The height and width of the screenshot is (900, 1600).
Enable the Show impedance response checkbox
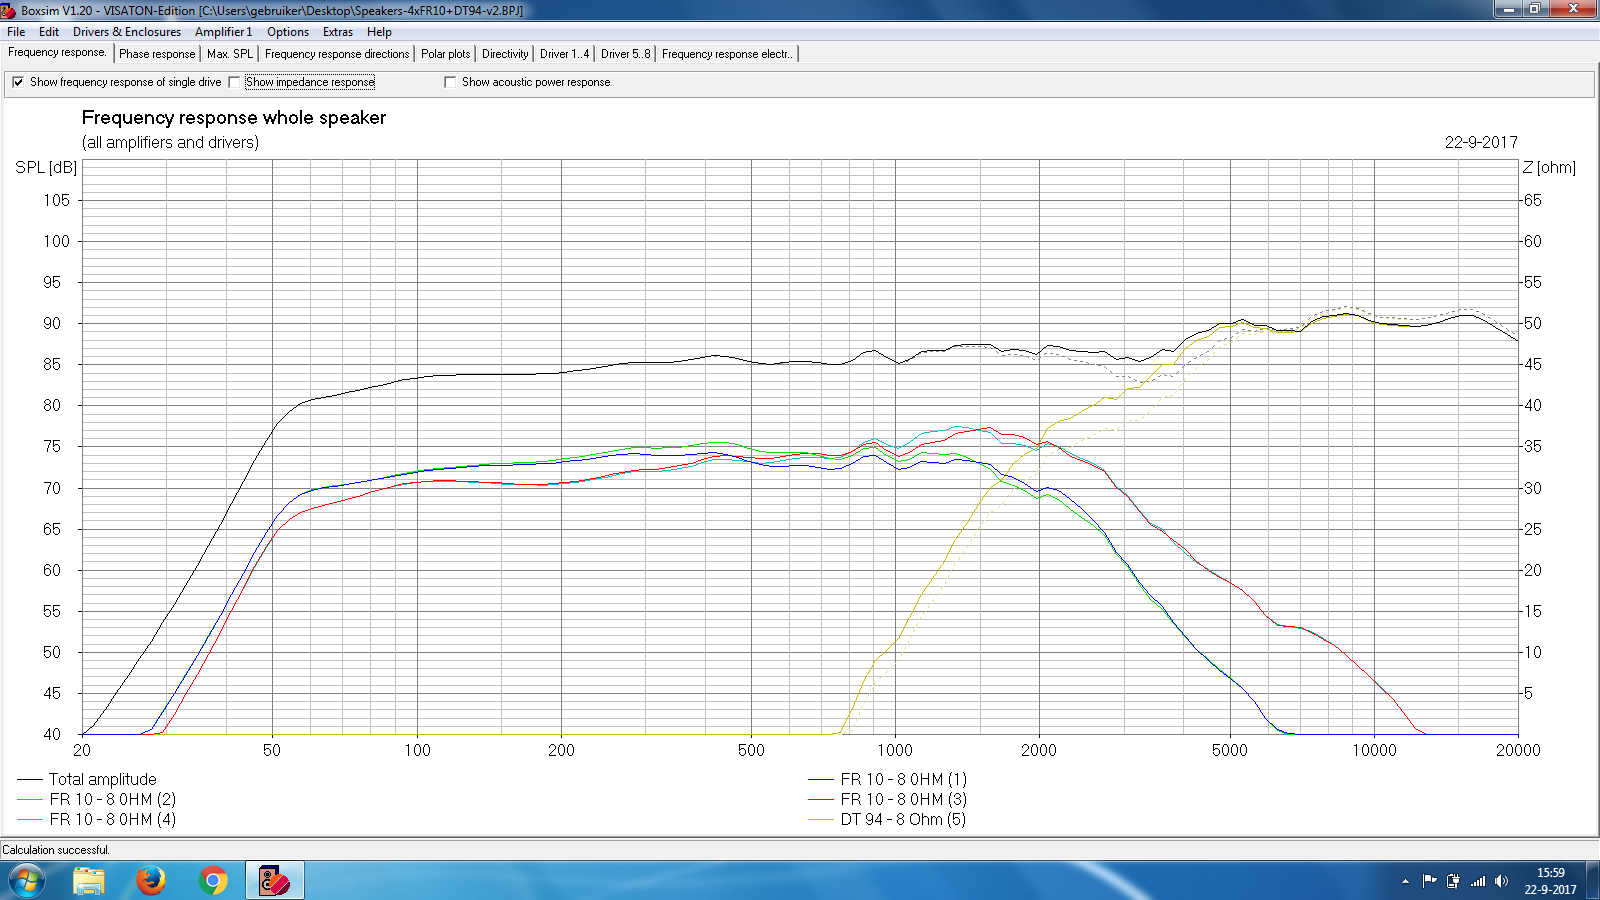click(236, 82)
